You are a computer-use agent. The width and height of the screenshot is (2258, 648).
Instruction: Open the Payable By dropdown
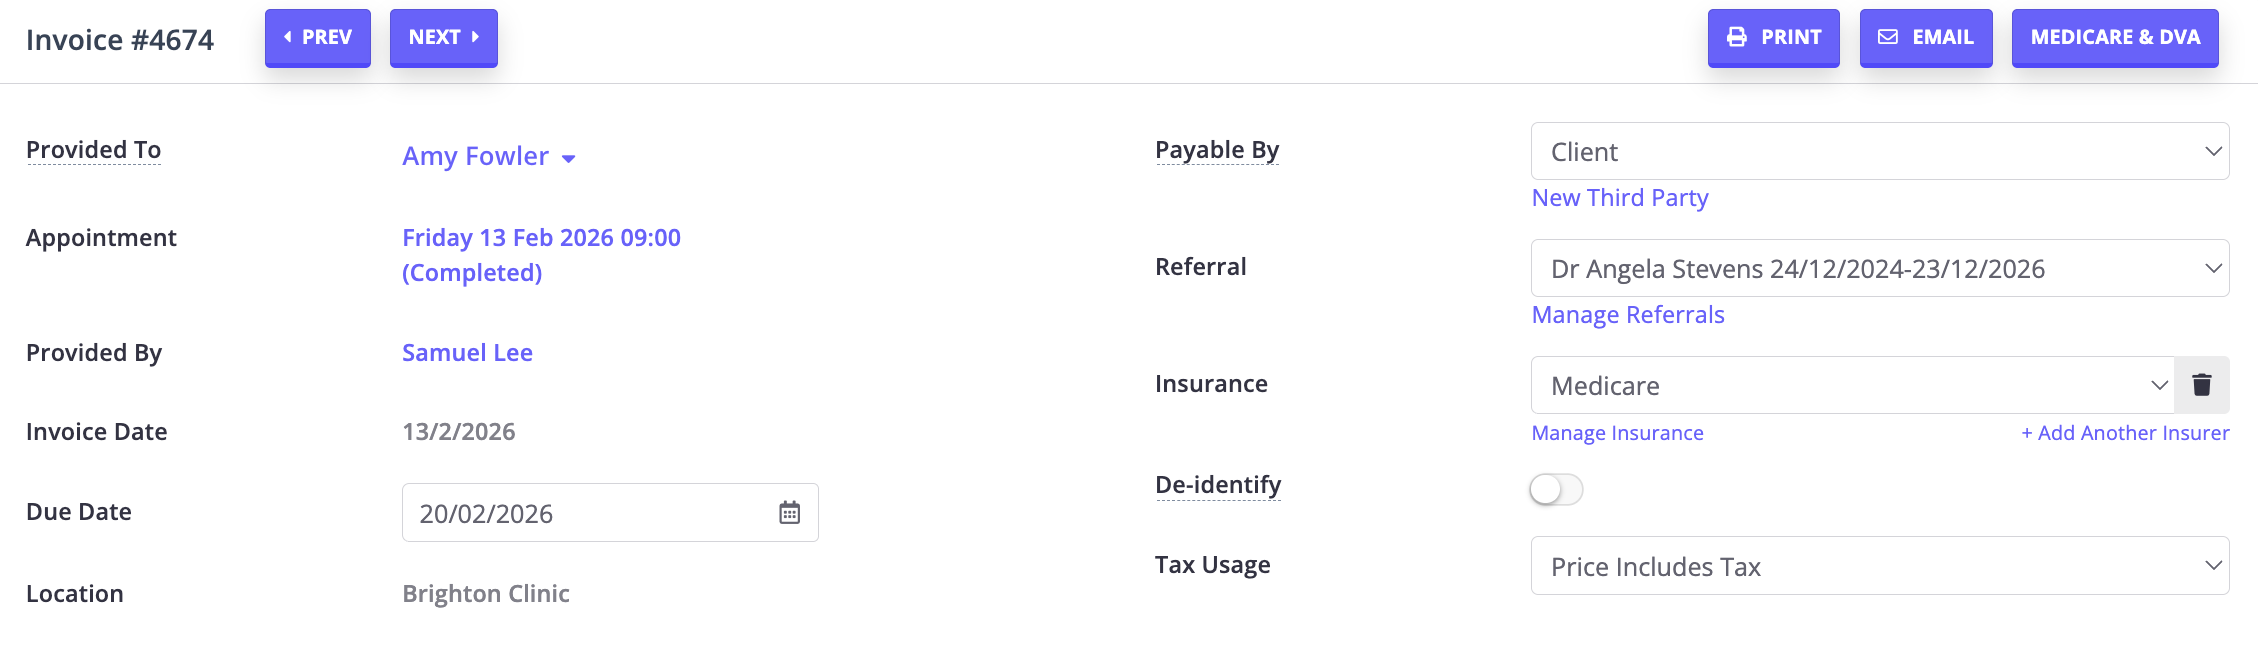(x=1879, y=152)
